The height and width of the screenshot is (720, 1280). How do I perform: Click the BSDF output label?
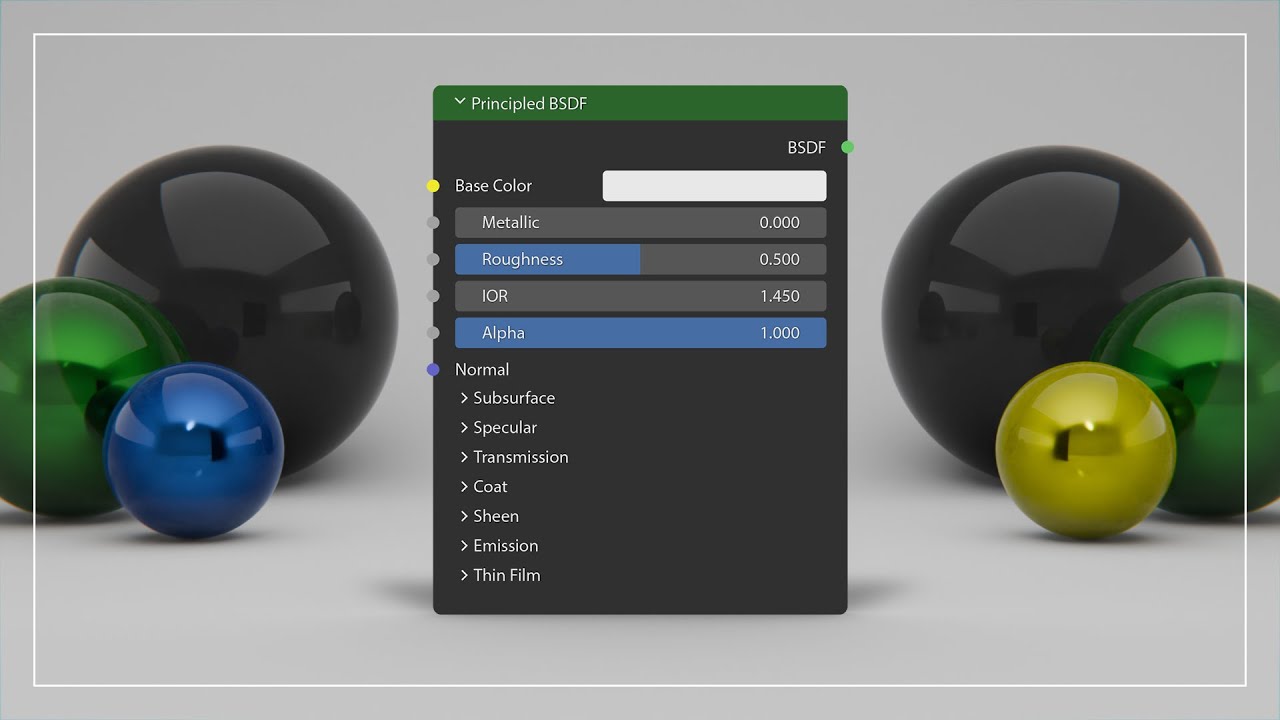pos(807,147)
